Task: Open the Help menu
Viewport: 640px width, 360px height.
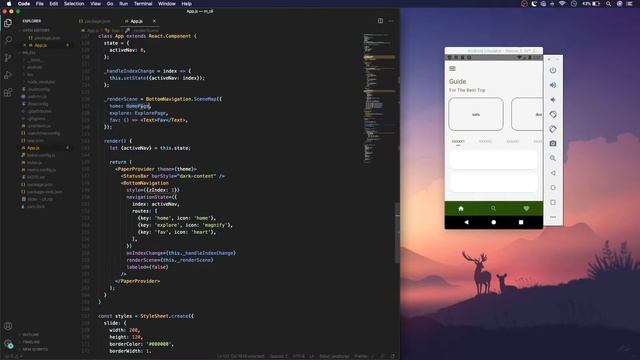Action: pos(187,4)
